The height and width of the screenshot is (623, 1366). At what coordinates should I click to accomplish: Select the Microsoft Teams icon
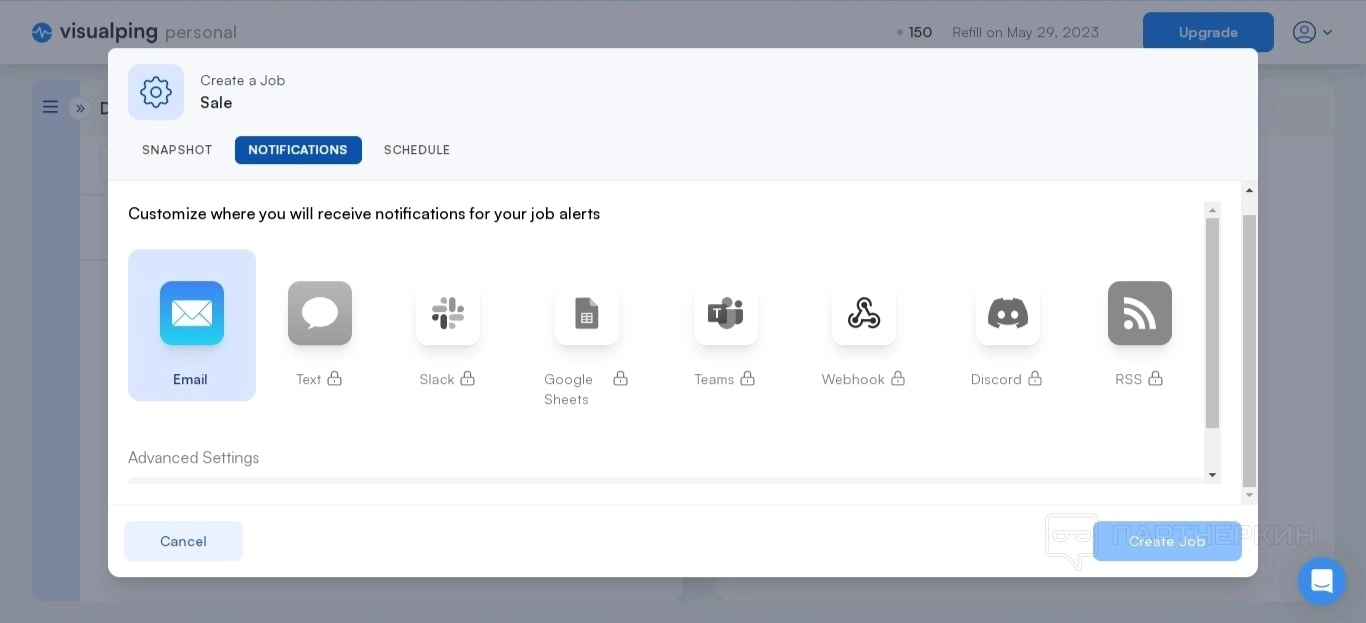tap(726, 313)
